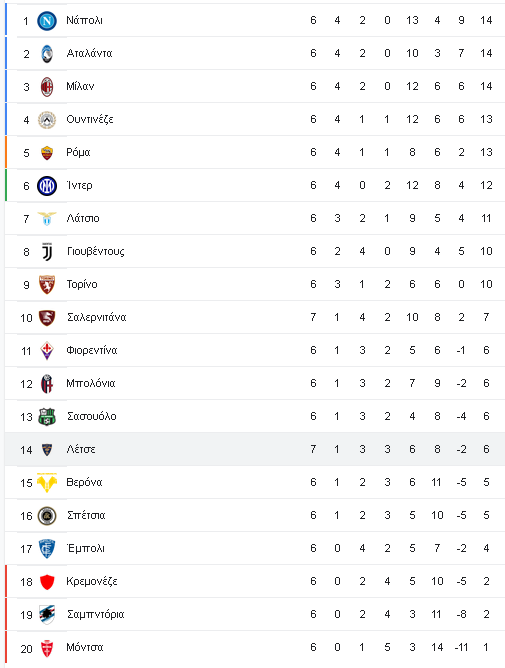Click the Μόντσα team name
505x668 pixels.
[84, 648]
